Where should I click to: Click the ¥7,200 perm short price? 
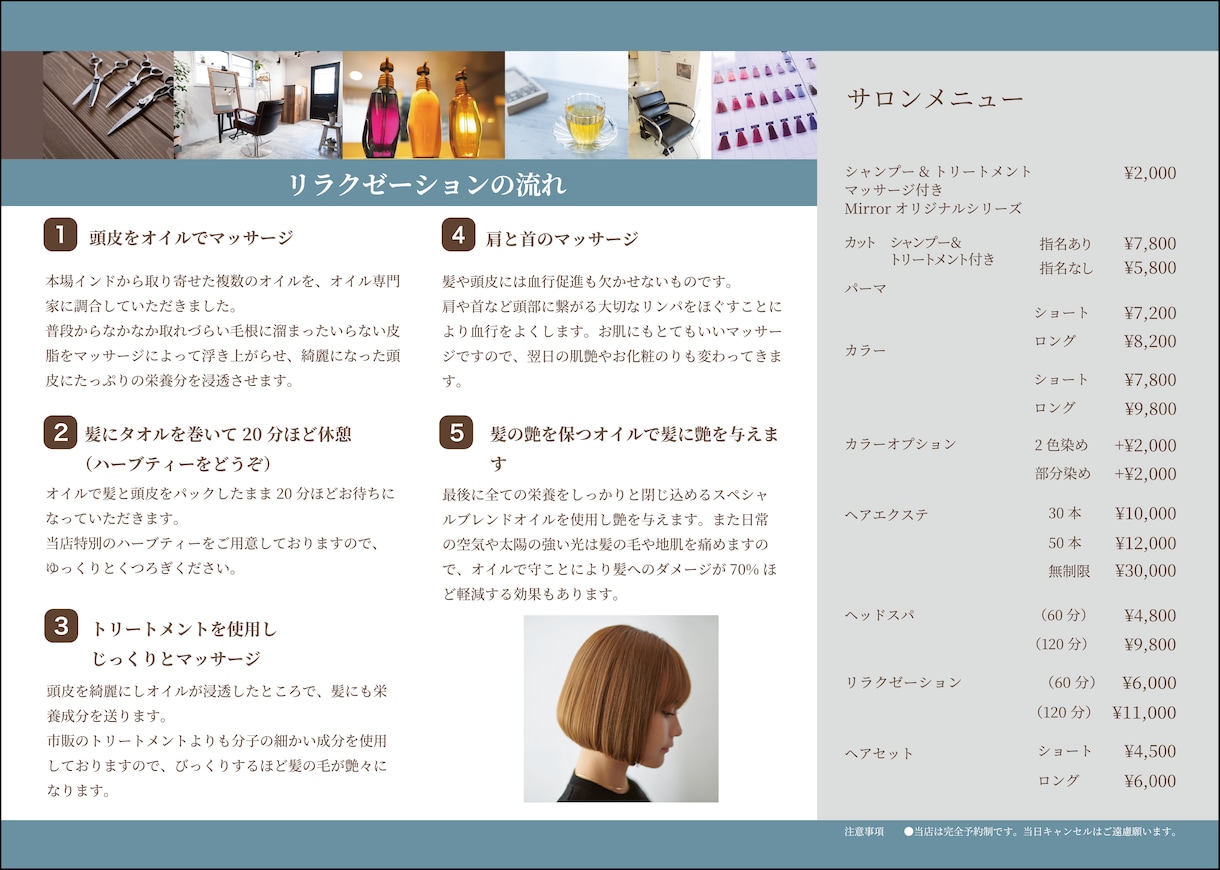tap(1150, 313)
